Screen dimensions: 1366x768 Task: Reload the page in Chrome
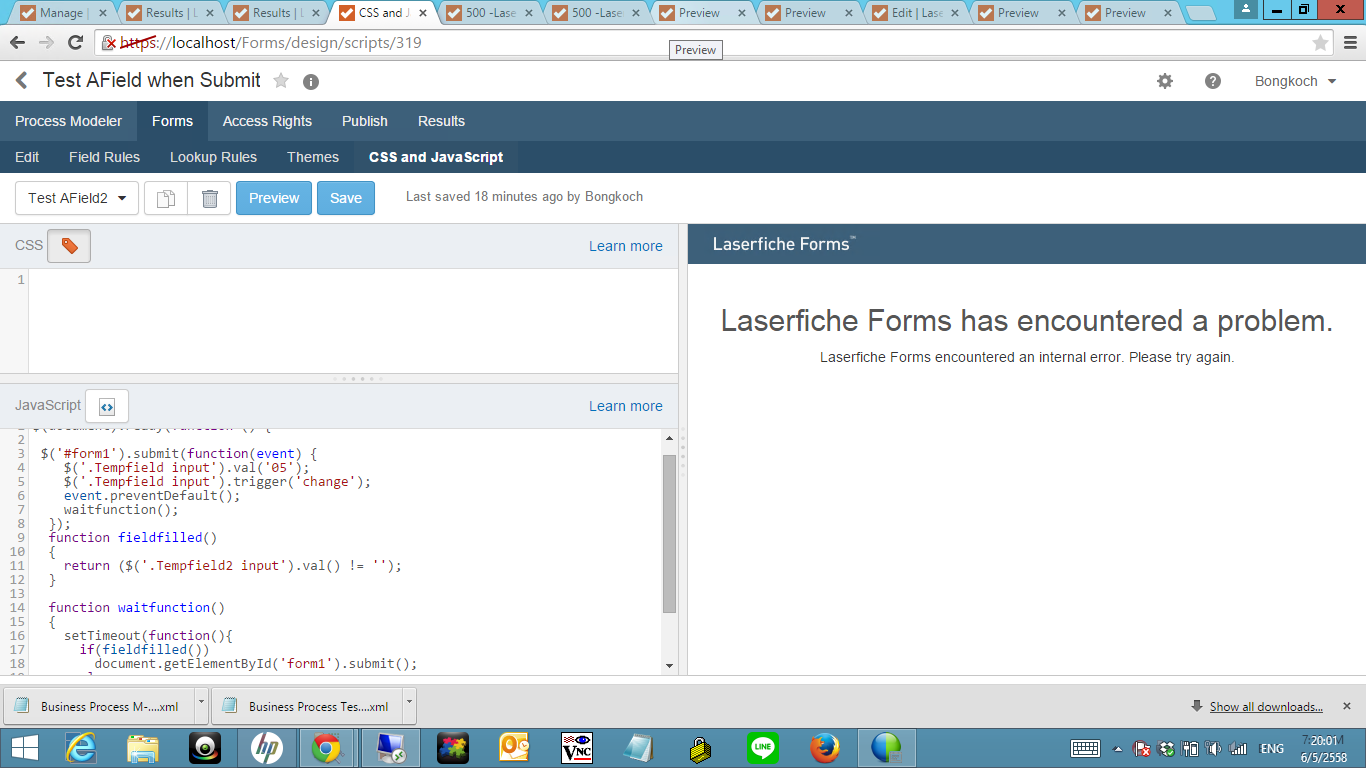[x=75, y=43]
